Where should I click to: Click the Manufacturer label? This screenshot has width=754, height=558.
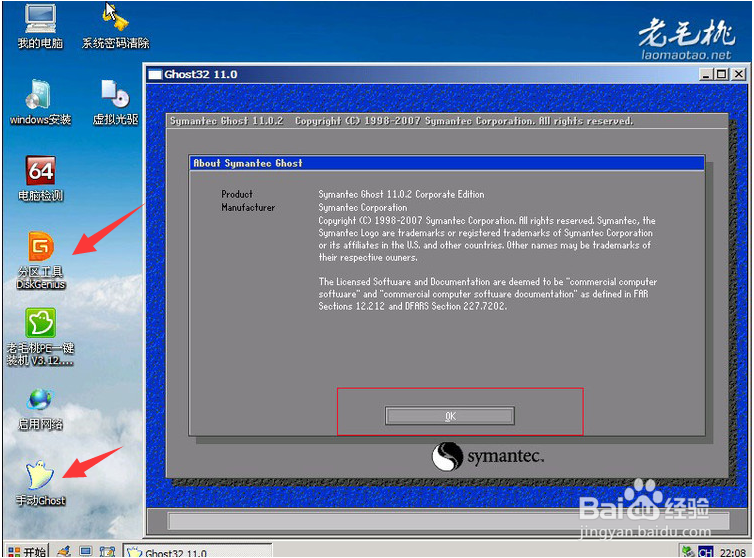(248, 207)
